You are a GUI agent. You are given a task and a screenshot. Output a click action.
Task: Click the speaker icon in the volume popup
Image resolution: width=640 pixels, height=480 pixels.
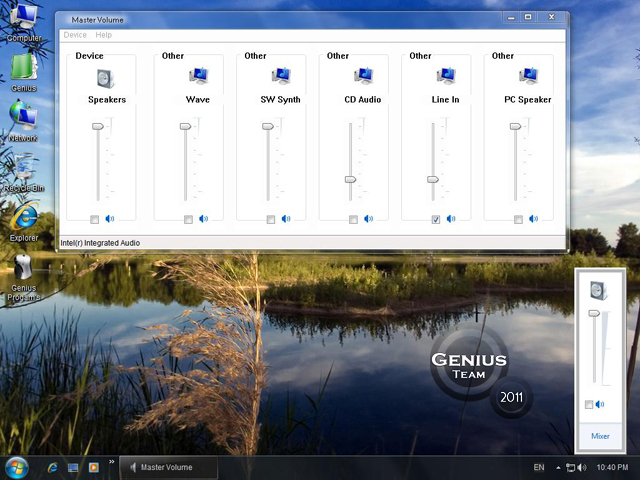[599, 290]
